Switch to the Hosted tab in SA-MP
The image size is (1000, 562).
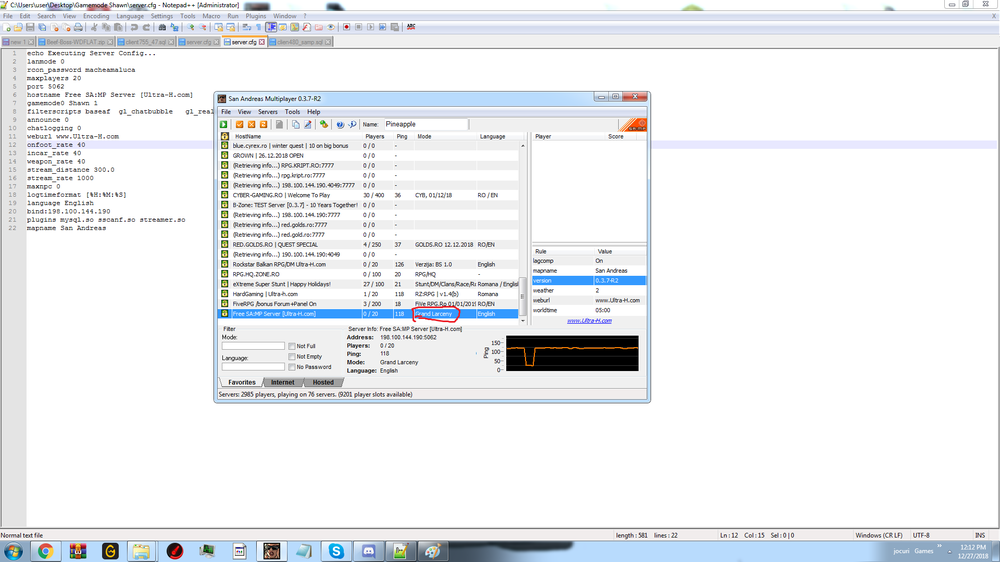[x=323, y=382]
